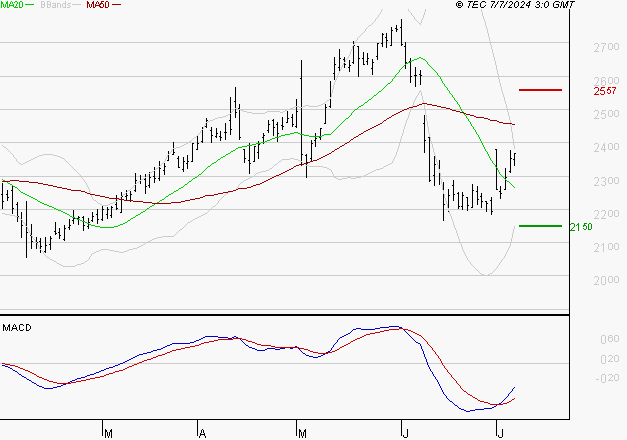
Task: Click the last J month marker on time axis
Action: coord(500,434)
